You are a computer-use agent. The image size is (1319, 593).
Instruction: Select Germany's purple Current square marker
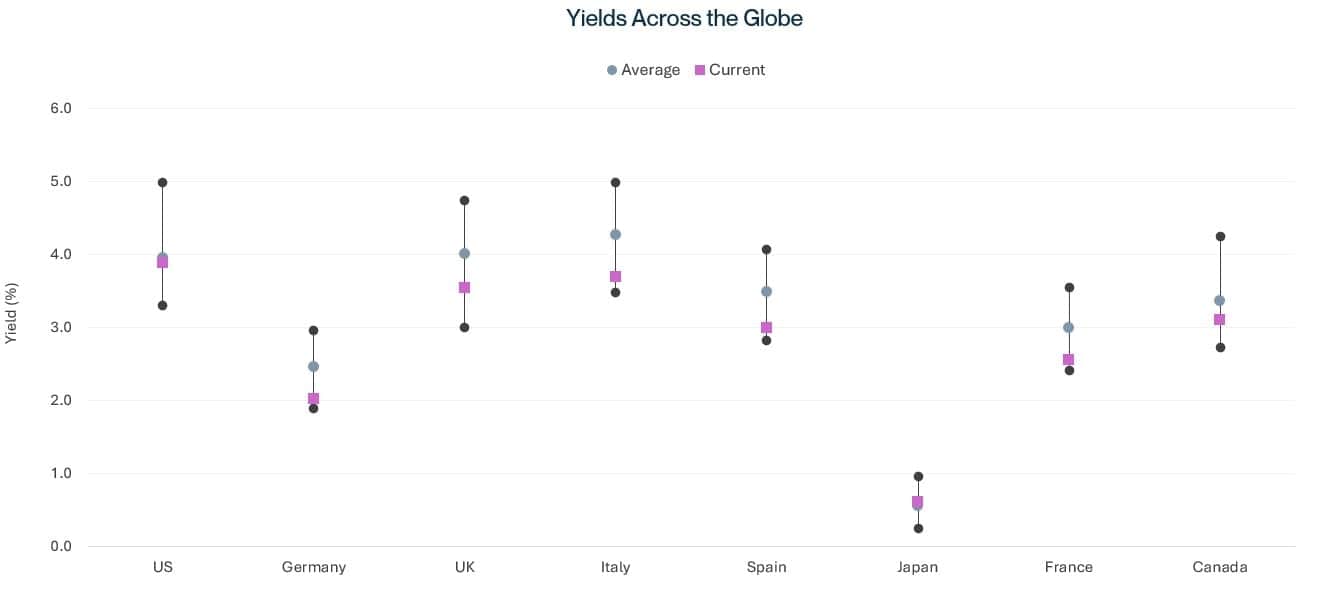pyautogui.click(x=313, y=399)
